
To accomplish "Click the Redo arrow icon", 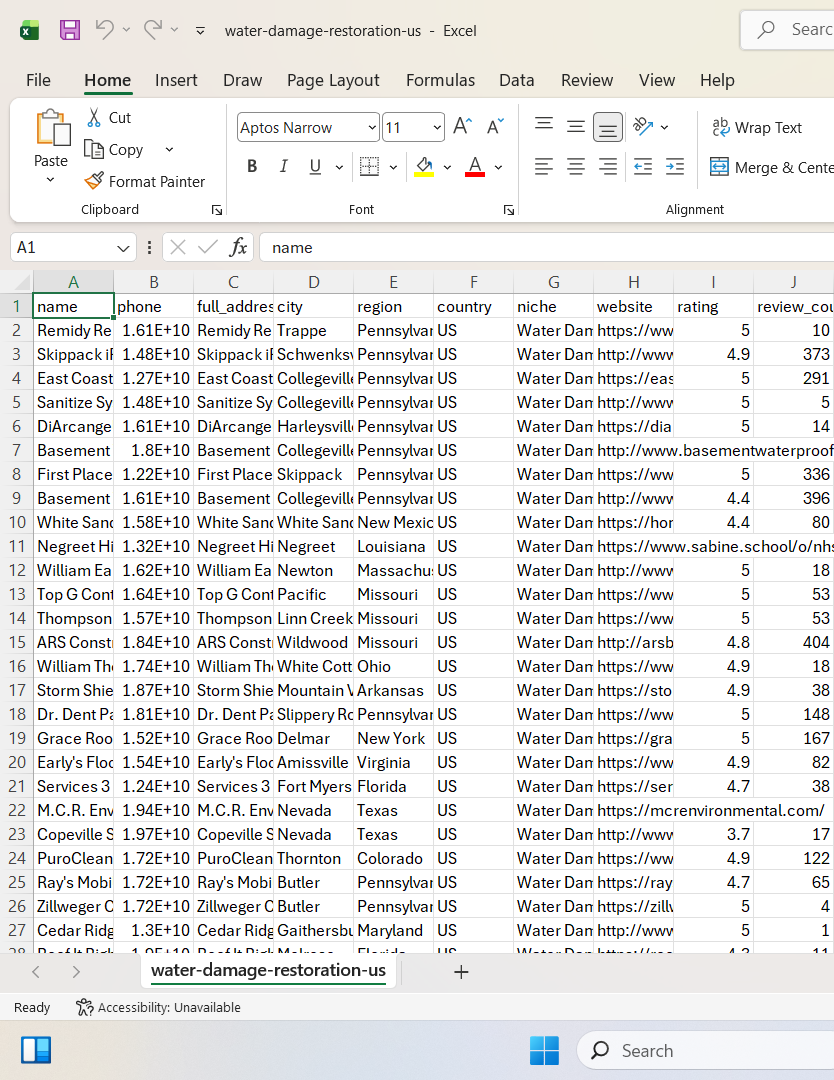I will (x=153, y=30).
